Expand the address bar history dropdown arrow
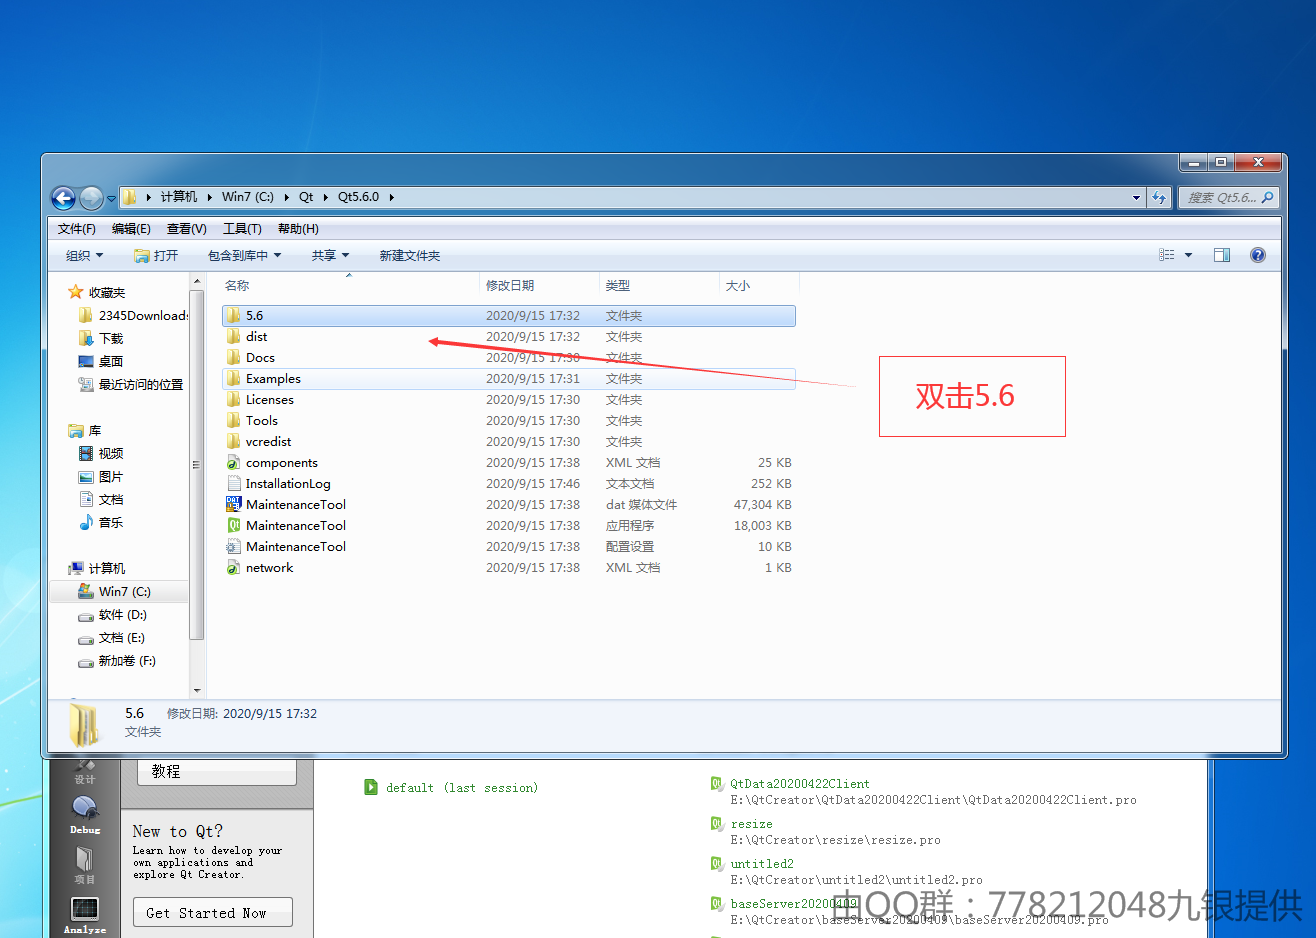The image size is (1316, 938). pyautogui.click(x=1136, y=197)
